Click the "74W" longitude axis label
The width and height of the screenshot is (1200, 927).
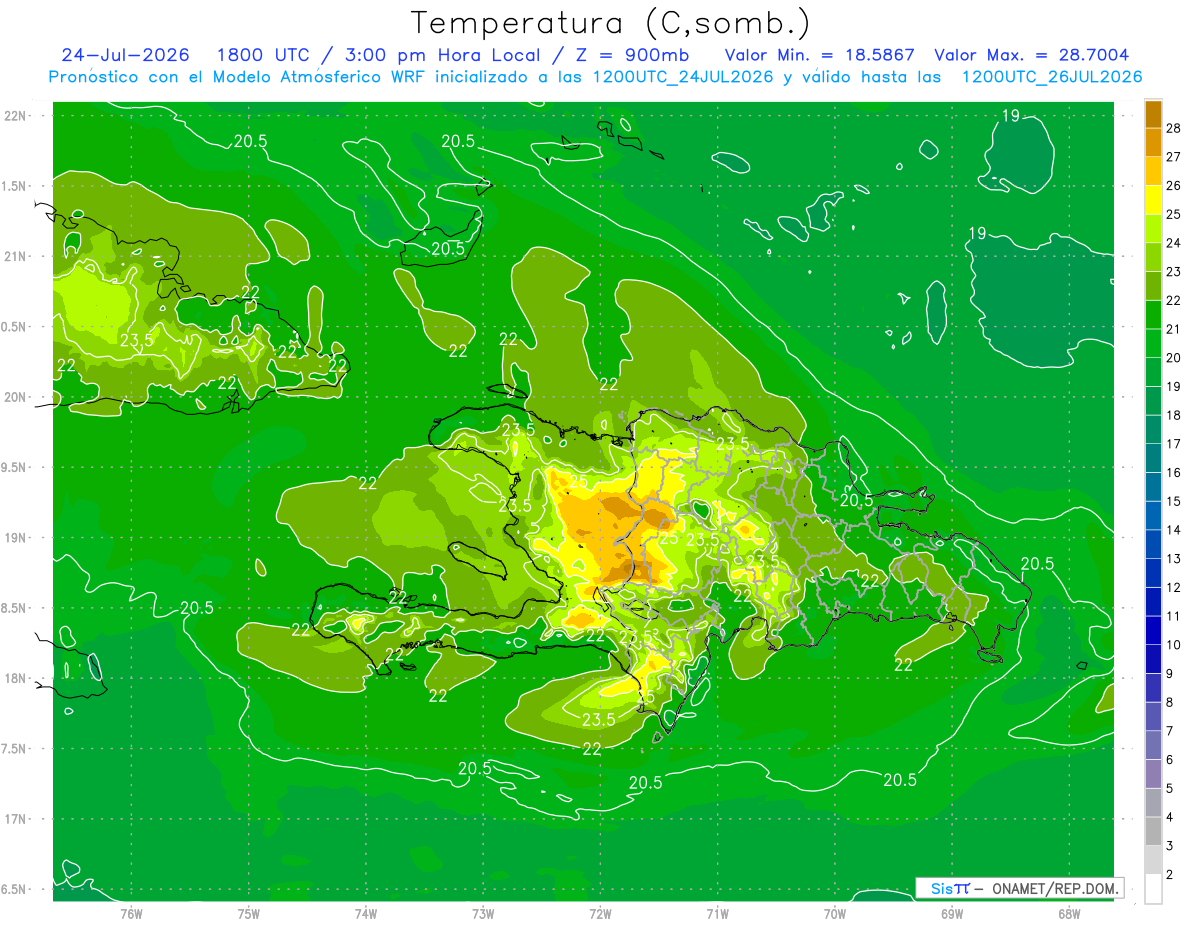(x=366, y=914)
